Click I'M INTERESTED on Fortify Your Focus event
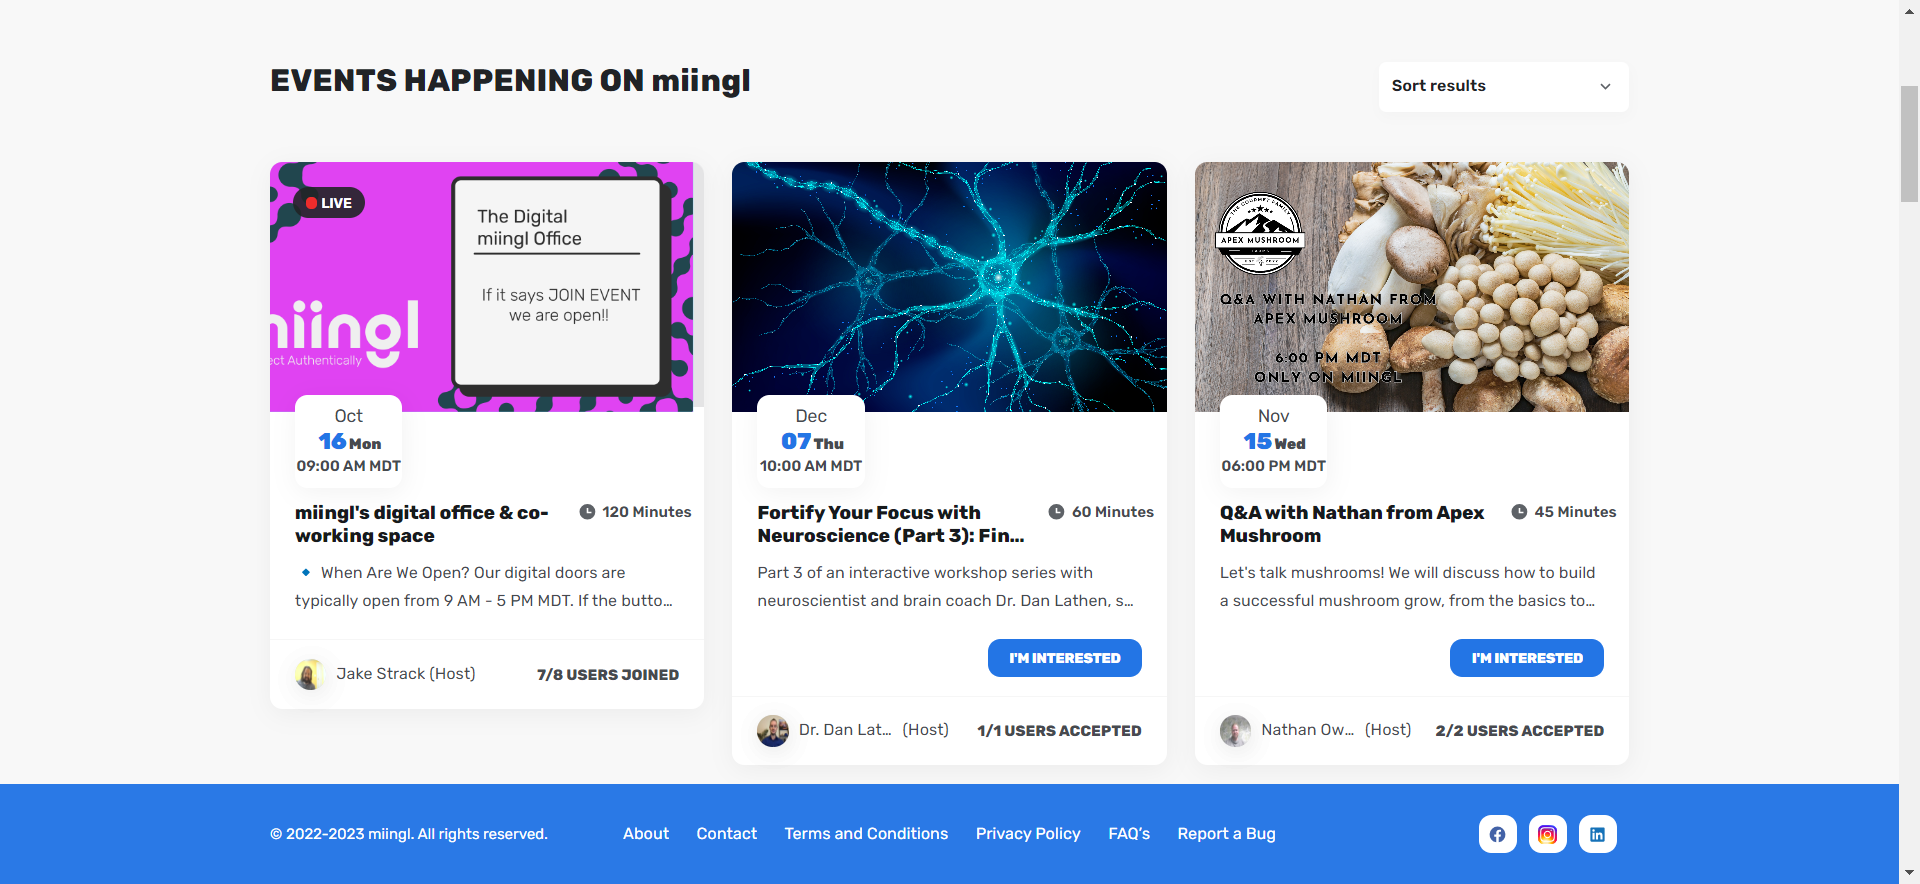 [x=1064, y=658]
